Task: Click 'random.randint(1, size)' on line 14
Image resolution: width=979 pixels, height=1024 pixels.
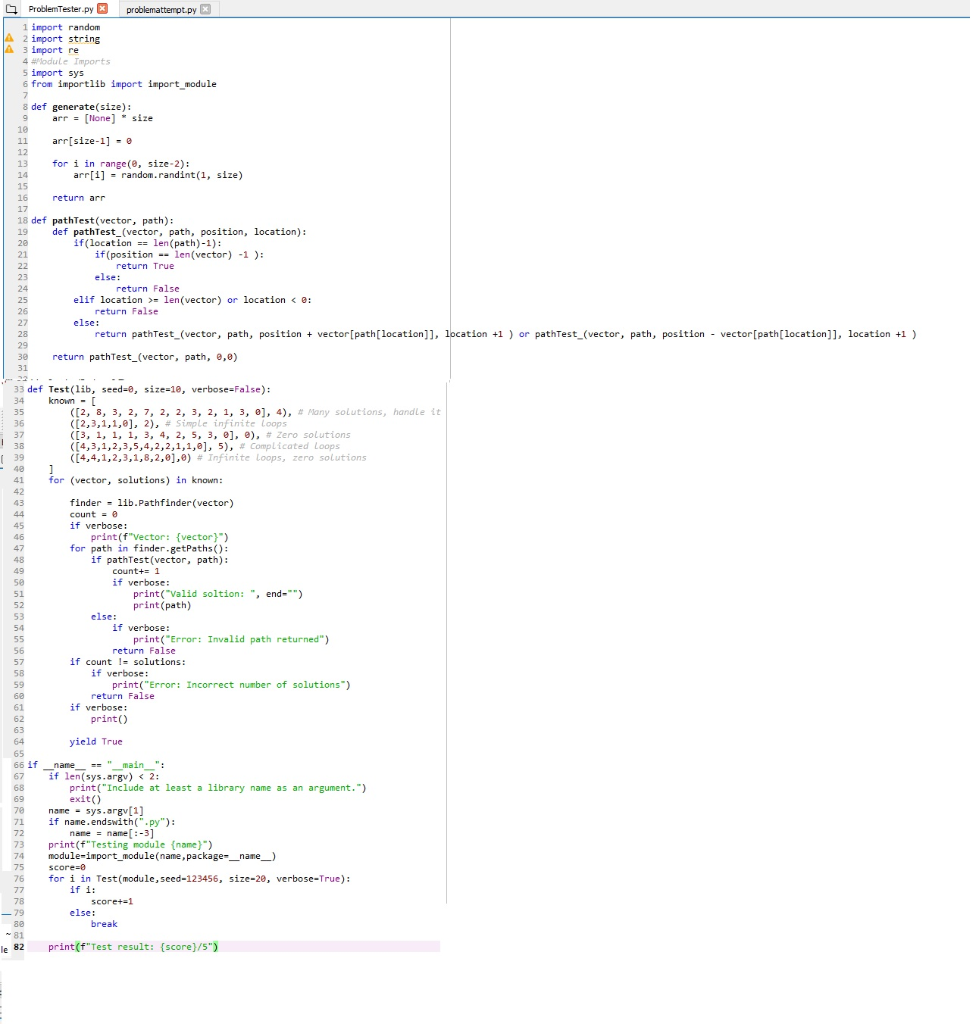Action: point(182,175)
